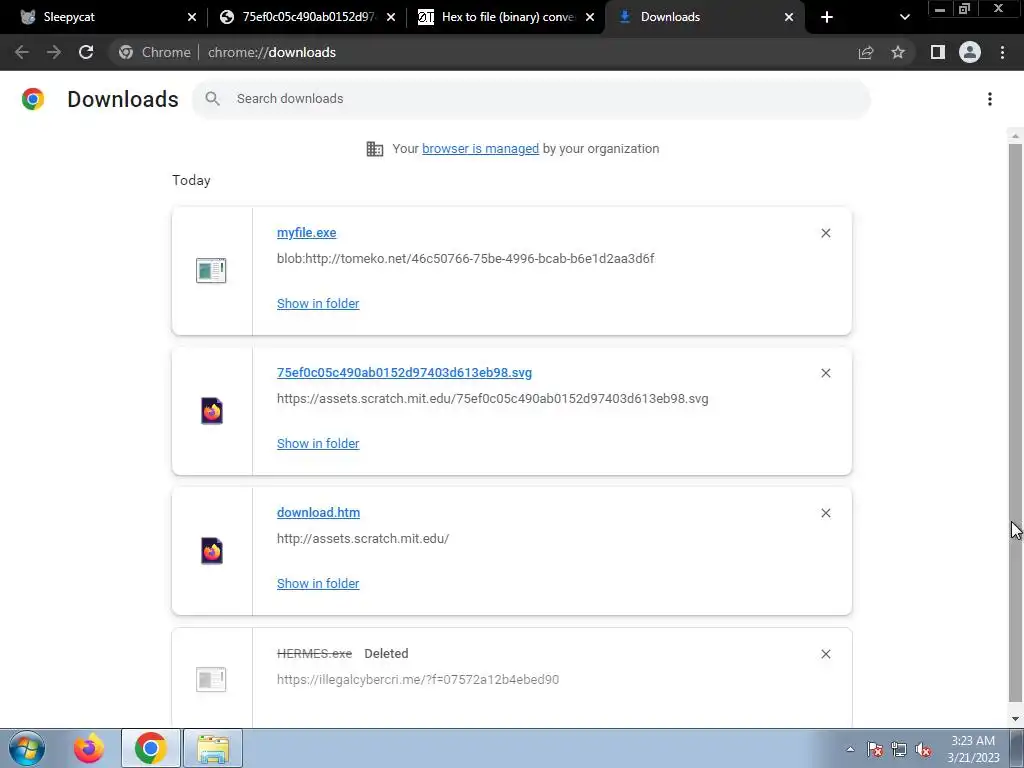
Task: Close the 75ef0c05c490 tab
Action: (391, 17)
